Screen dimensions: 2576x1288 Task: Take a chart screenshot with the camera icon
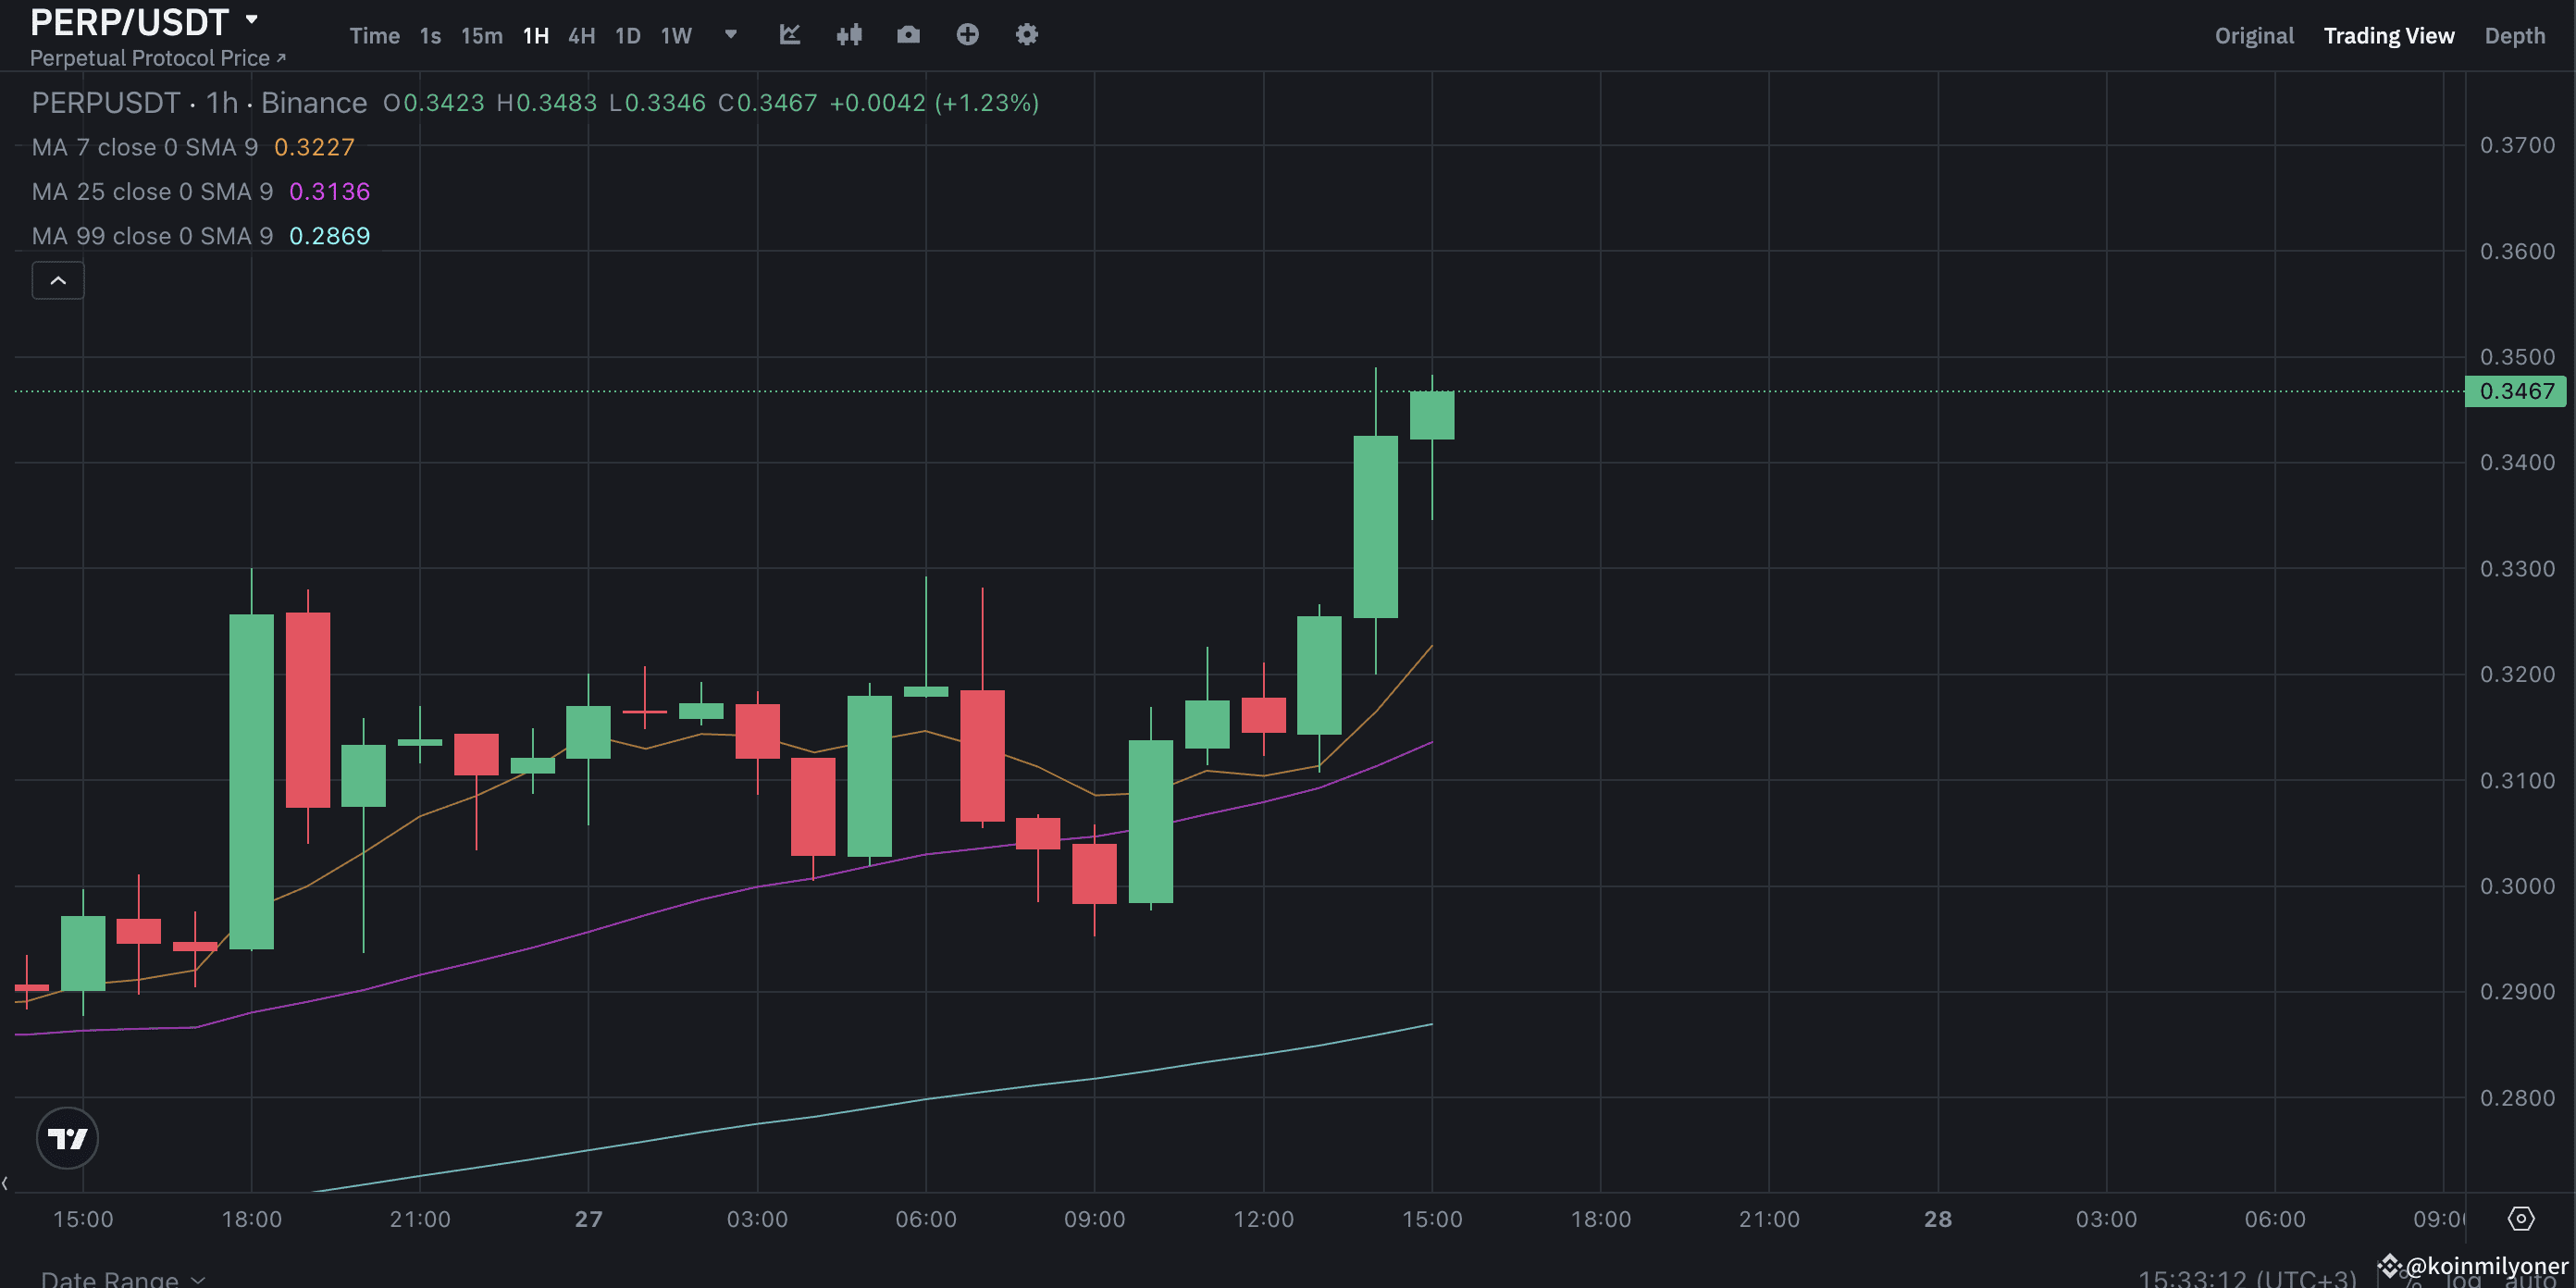pyautogui.click(x=908, y=35)
